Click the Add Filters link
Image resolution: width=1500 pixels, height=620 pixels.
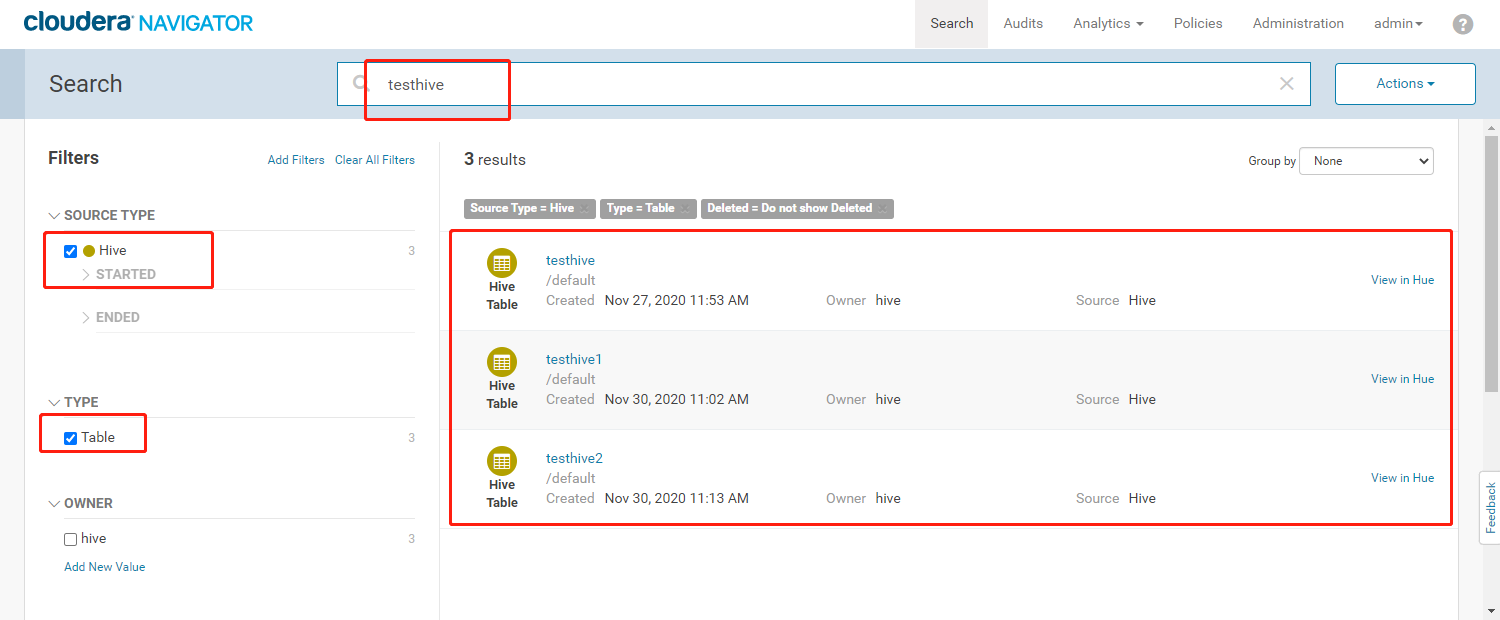point(296,160)
